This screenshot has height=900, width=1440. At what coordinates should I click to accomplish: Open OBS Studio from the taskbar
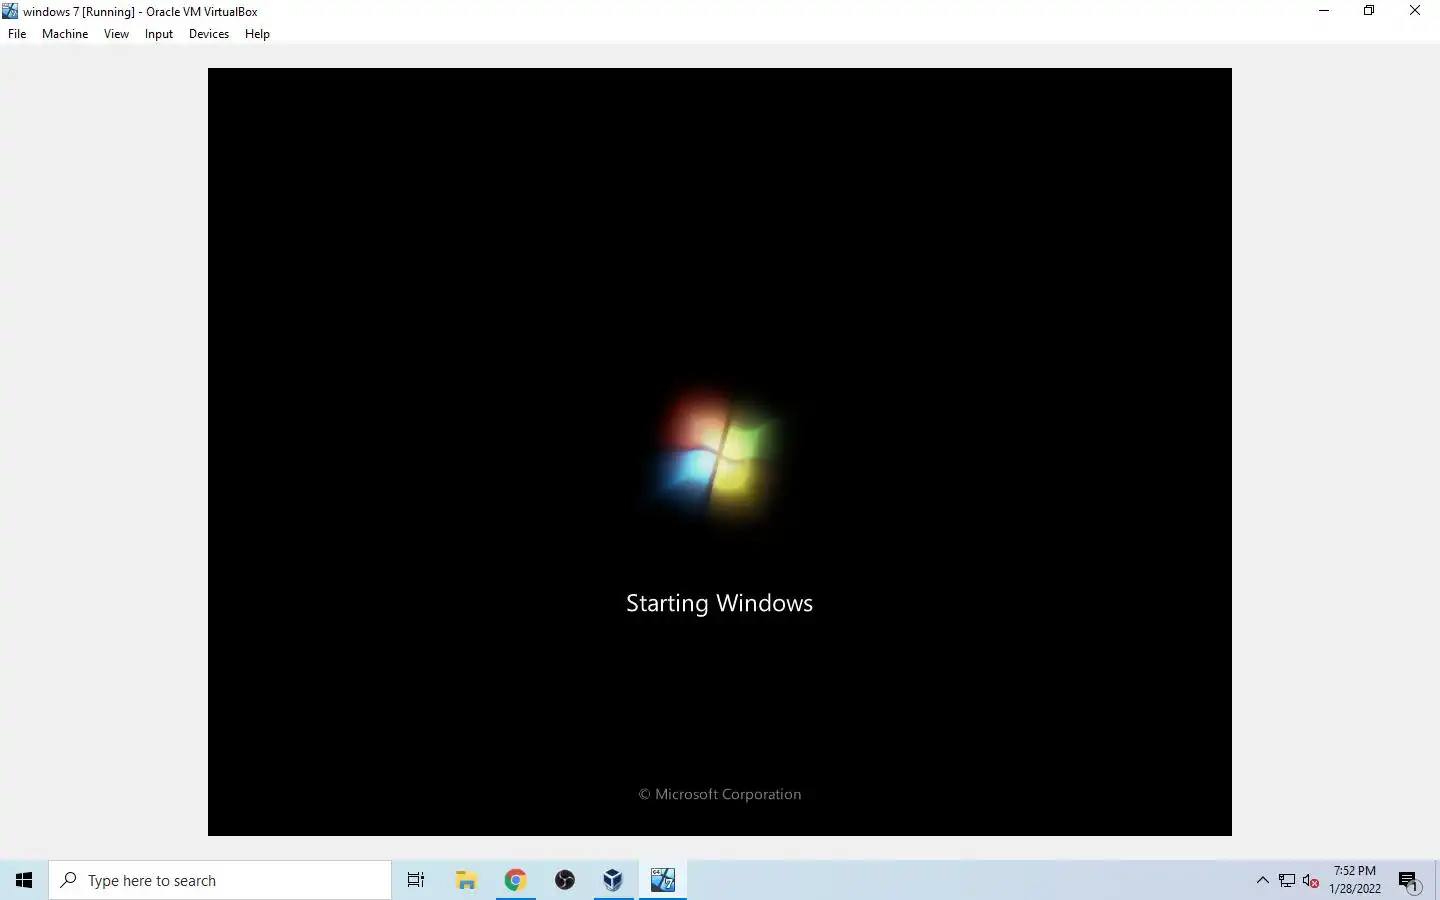pos(565,880)
